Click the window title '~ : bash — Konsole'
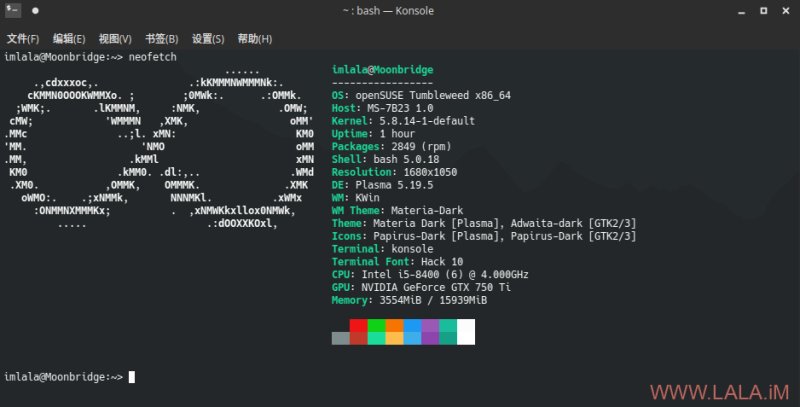Image resolution: width=800 pixels, height=407 pixels. 388,11
